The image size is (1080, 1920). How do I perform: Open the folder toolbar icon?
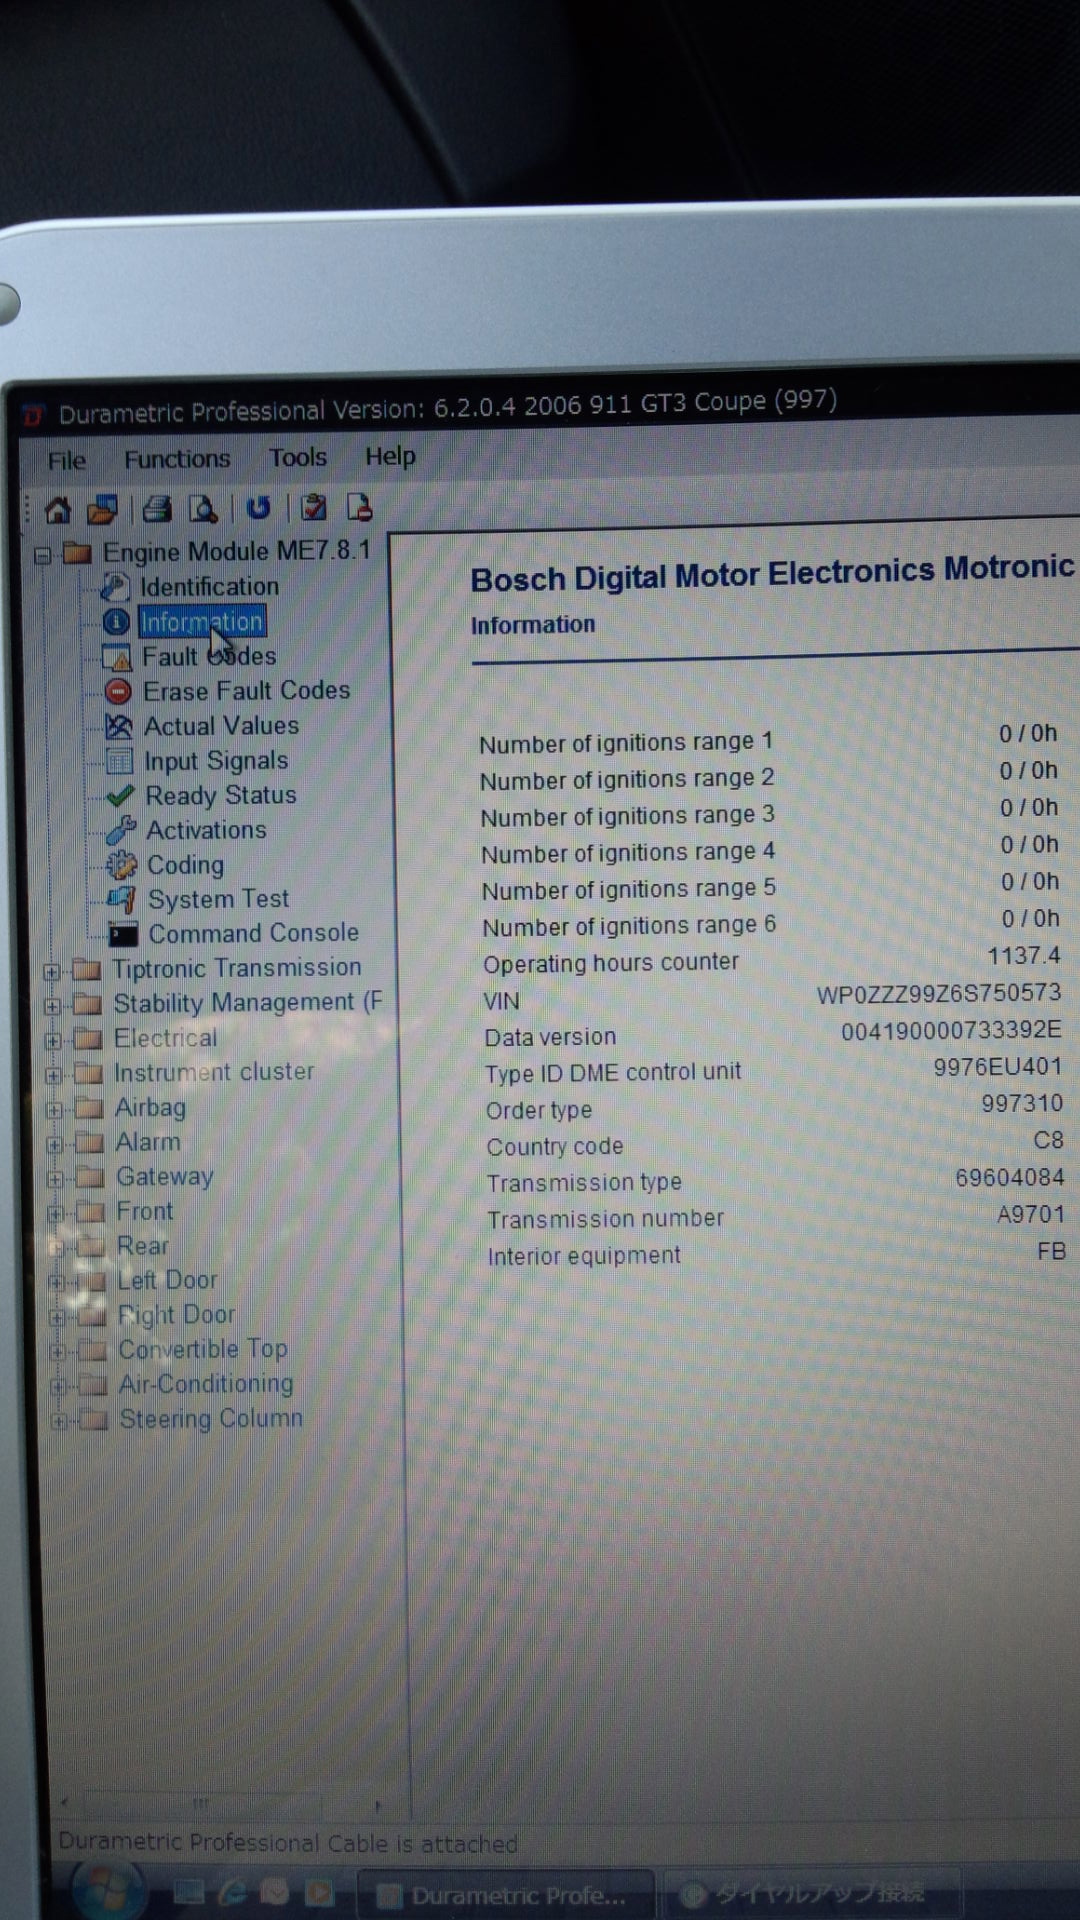[103, 510]
